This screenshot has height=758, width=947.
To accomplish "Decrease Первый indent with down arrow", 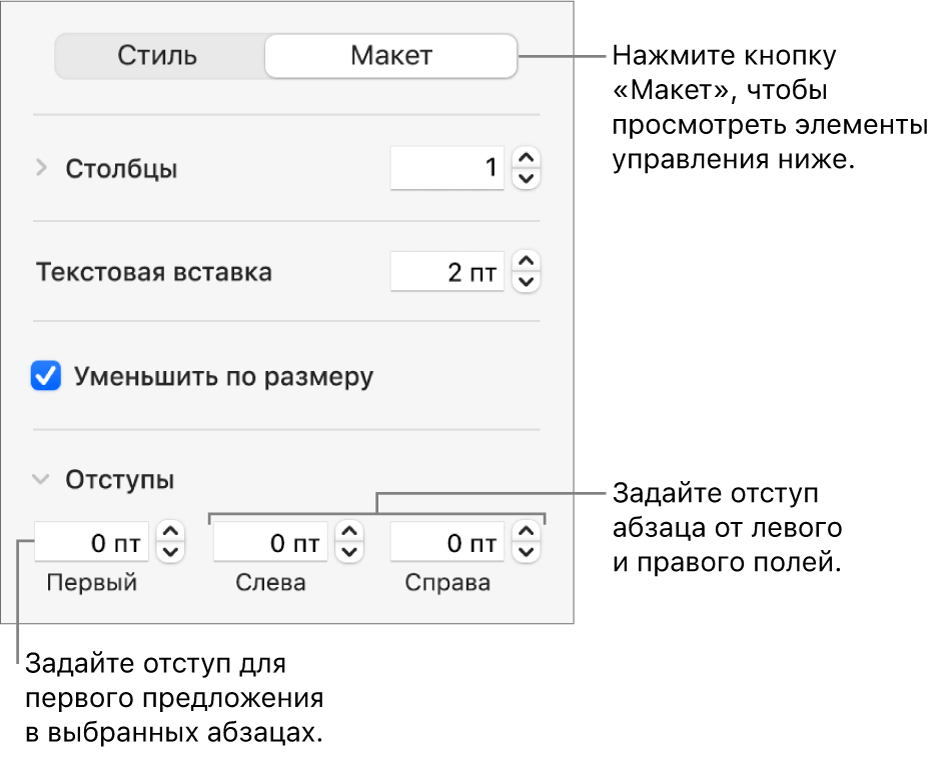I will [172, 553].
